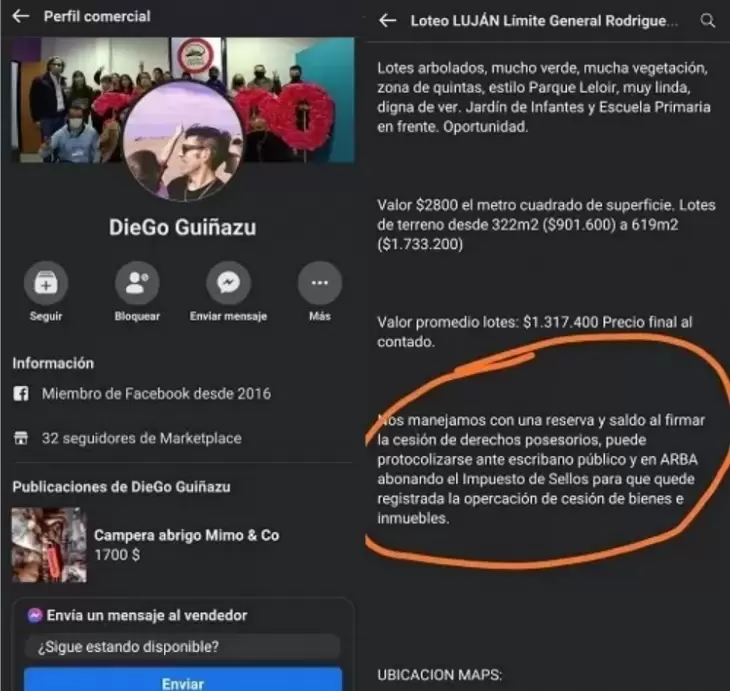Click the Loteo LUJÁN Límite General Rodrigue title

click(x=544, y=21)
